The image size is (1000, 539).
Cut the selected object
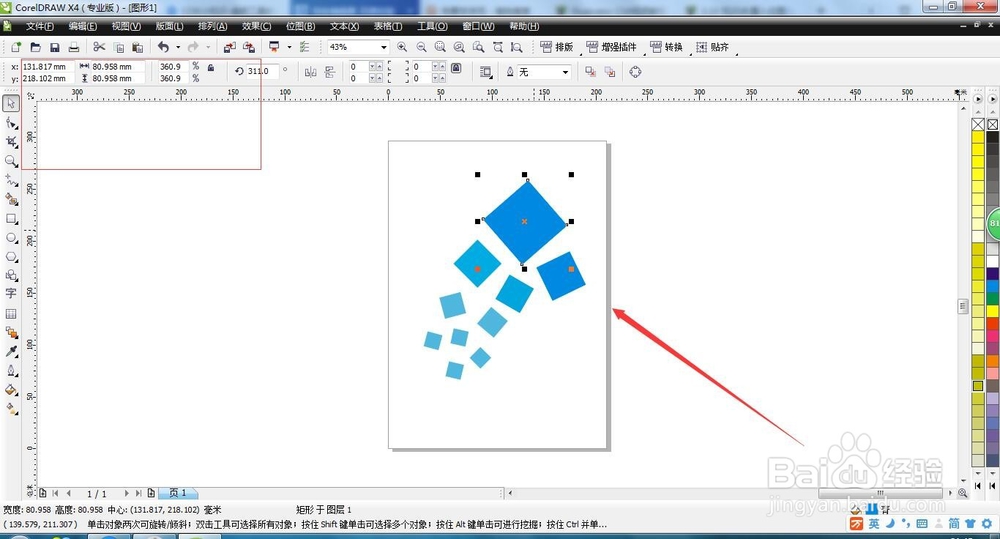point(99,47)
